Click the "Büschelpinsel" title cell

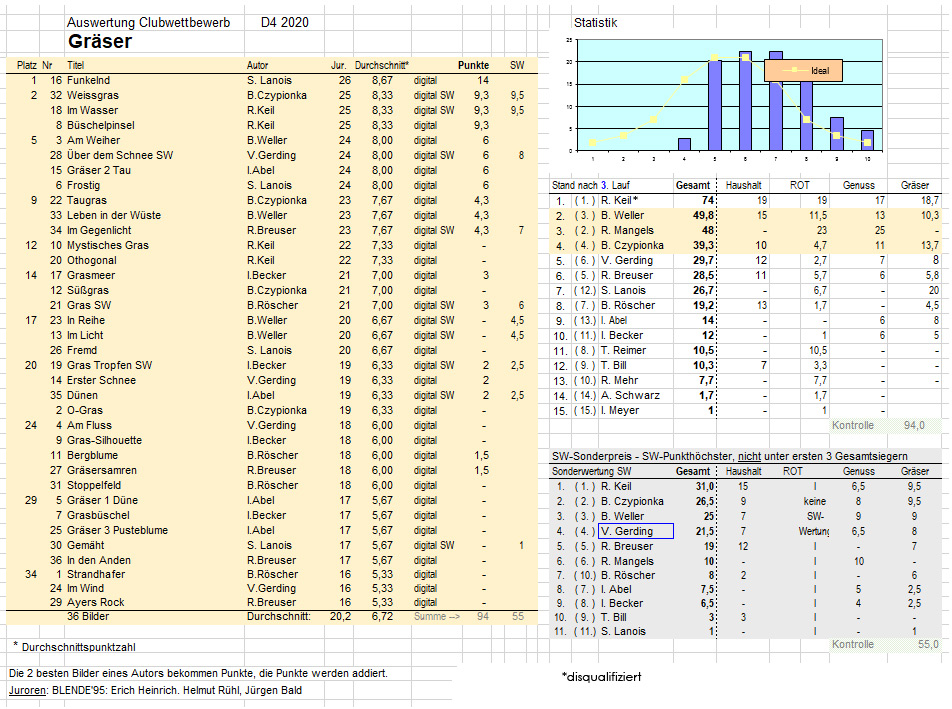coord(101,125)
